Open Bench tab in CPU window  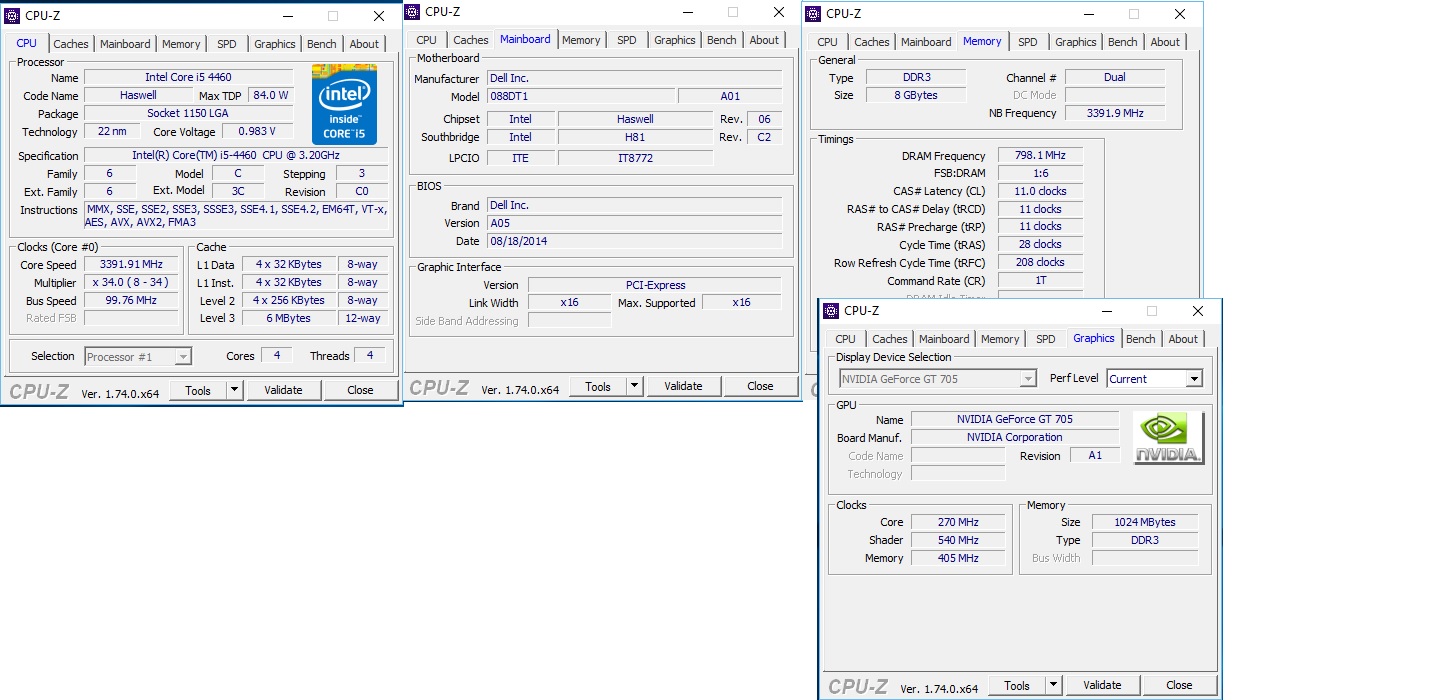(322, 44)
